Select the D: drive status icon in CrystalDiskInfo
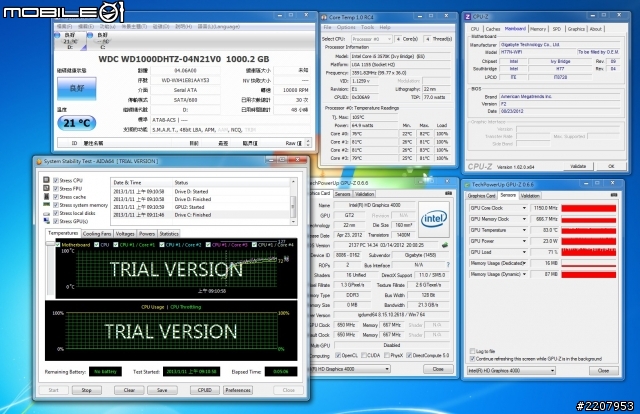This screenshot has width=640, height=414. click(57, 36)
